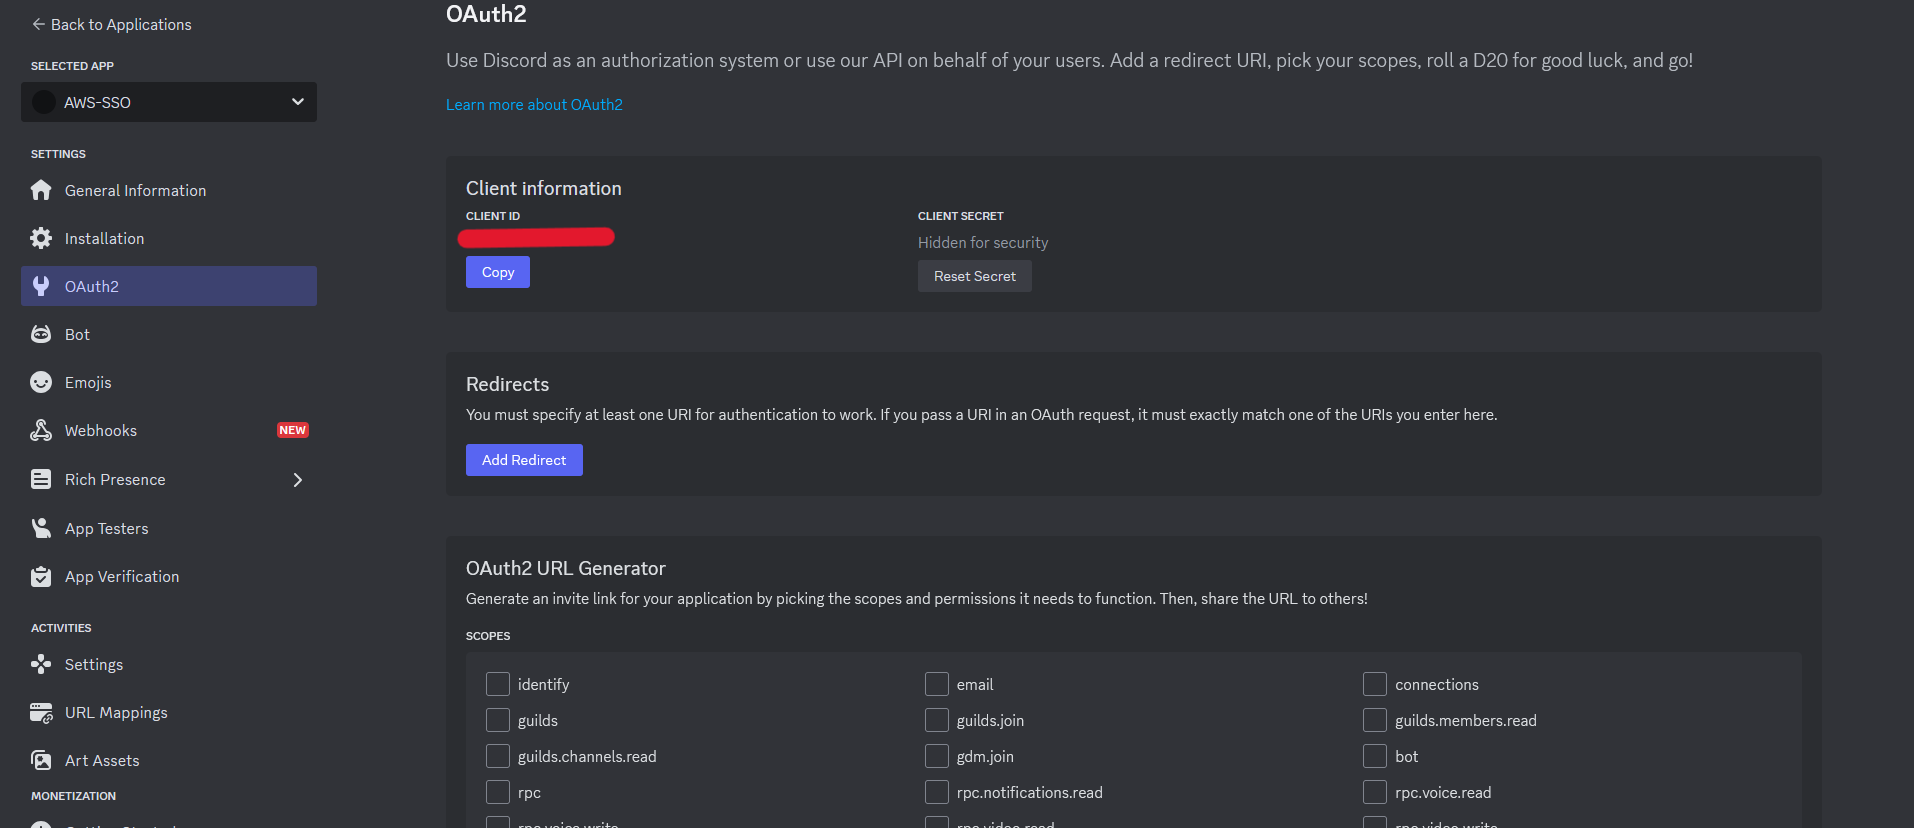Open Learn more about OAuth2 link
This screenshot has width=1914, height=828.
(534, 104)
